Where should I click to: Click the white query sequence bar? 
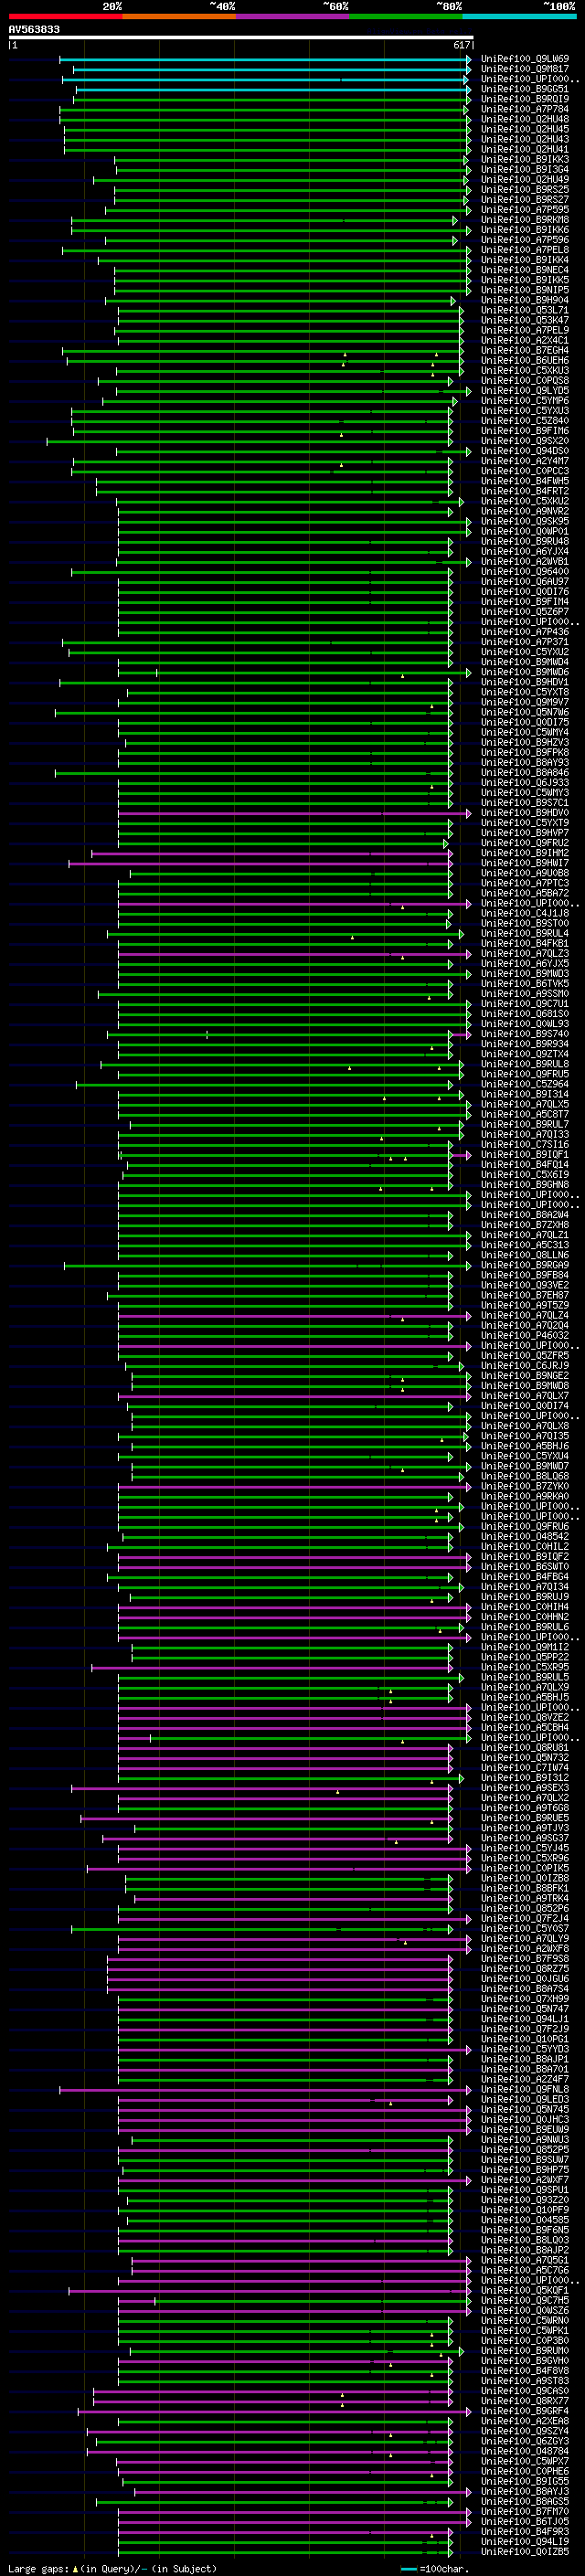coord(241,38)
